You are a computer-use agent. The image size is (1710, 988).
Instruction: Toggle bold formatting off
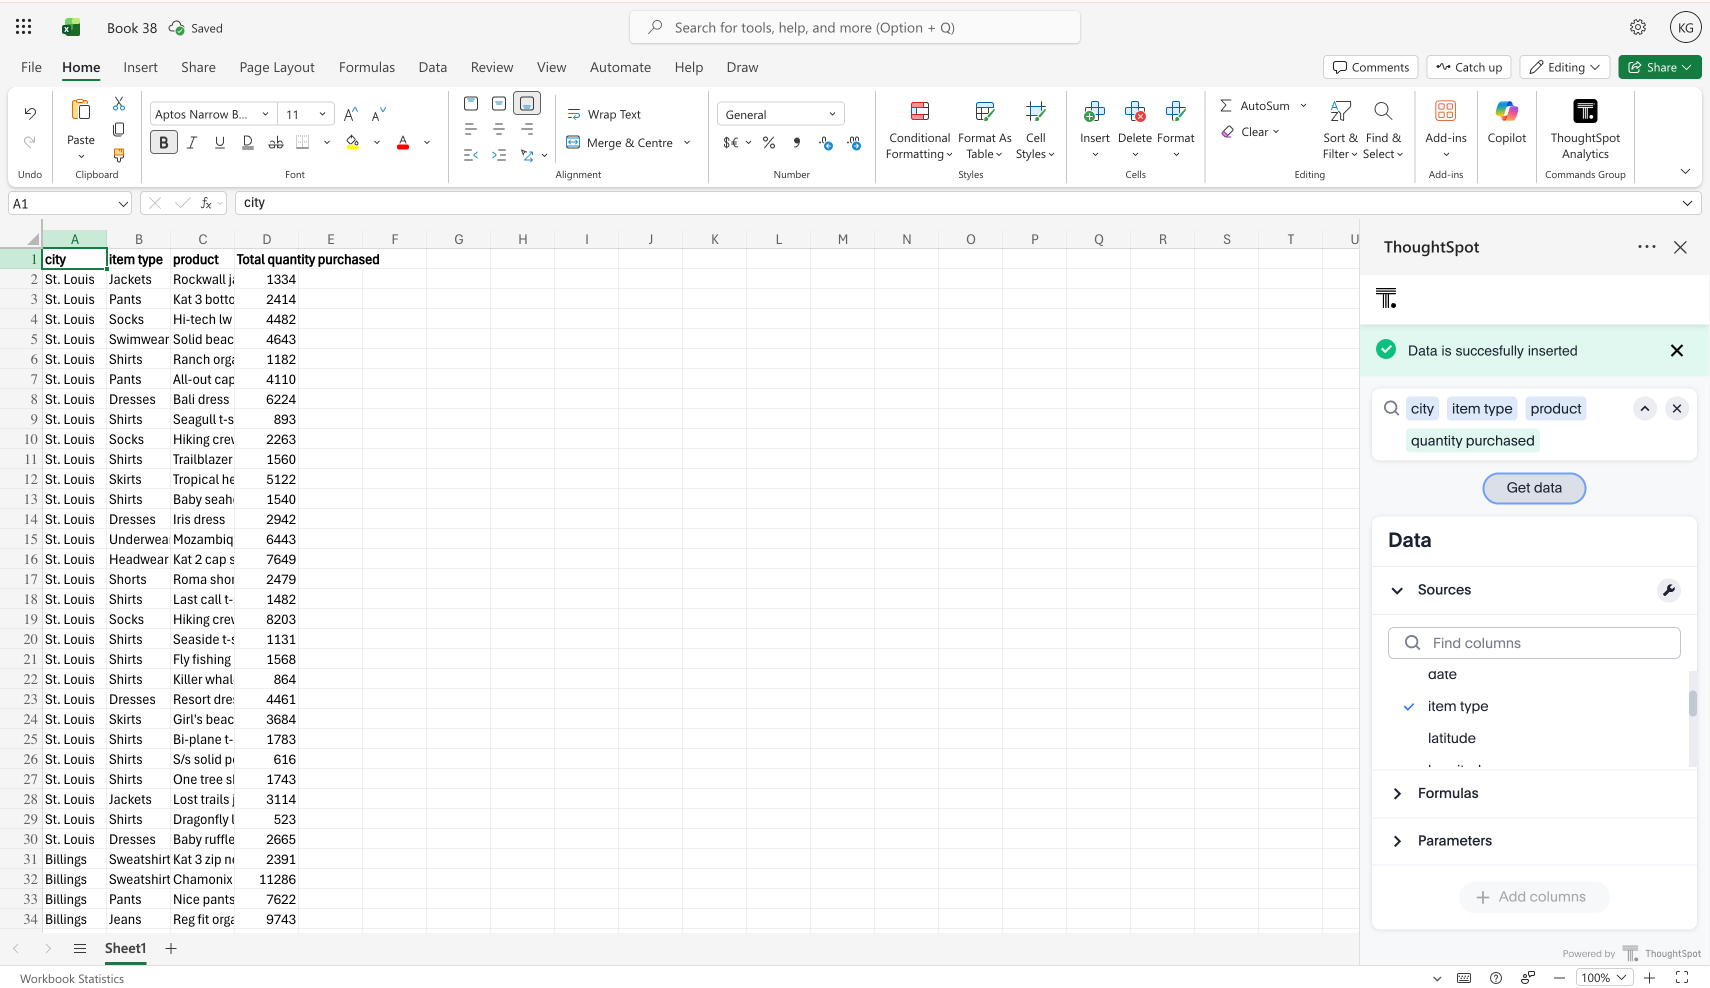[163, 142]
